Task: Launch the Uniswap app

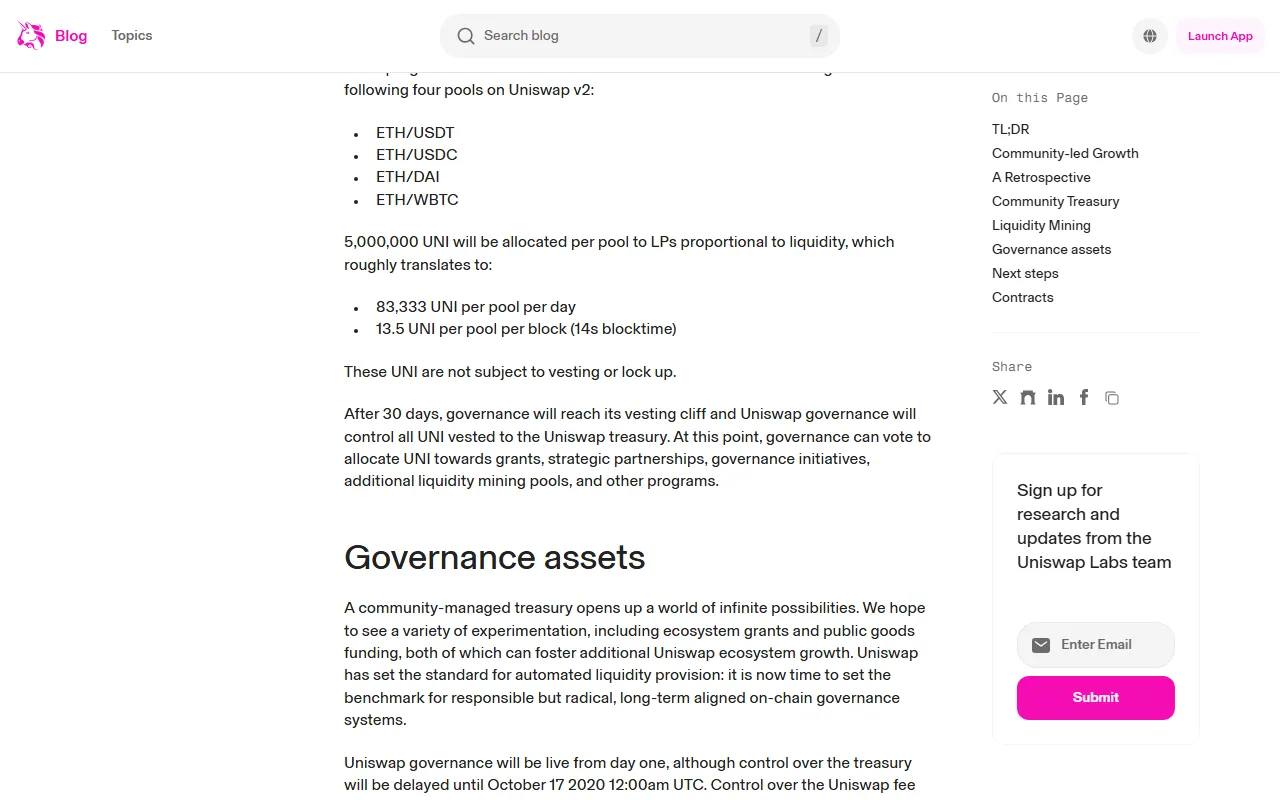Action: (1220, 36)
